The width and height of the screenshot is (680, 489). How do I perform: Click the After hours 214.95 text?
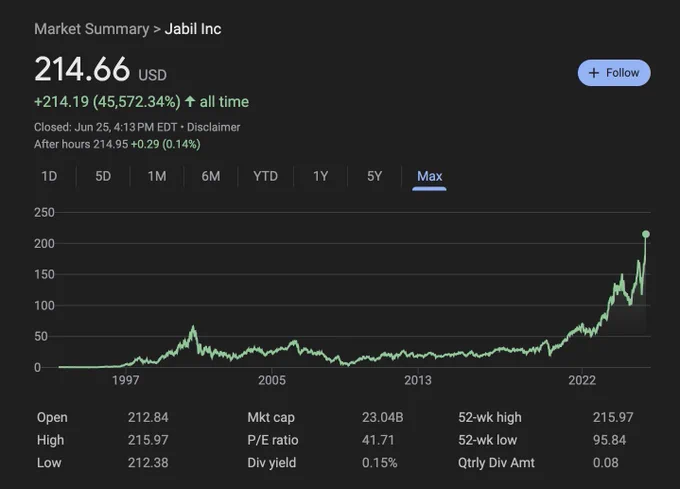81,144
